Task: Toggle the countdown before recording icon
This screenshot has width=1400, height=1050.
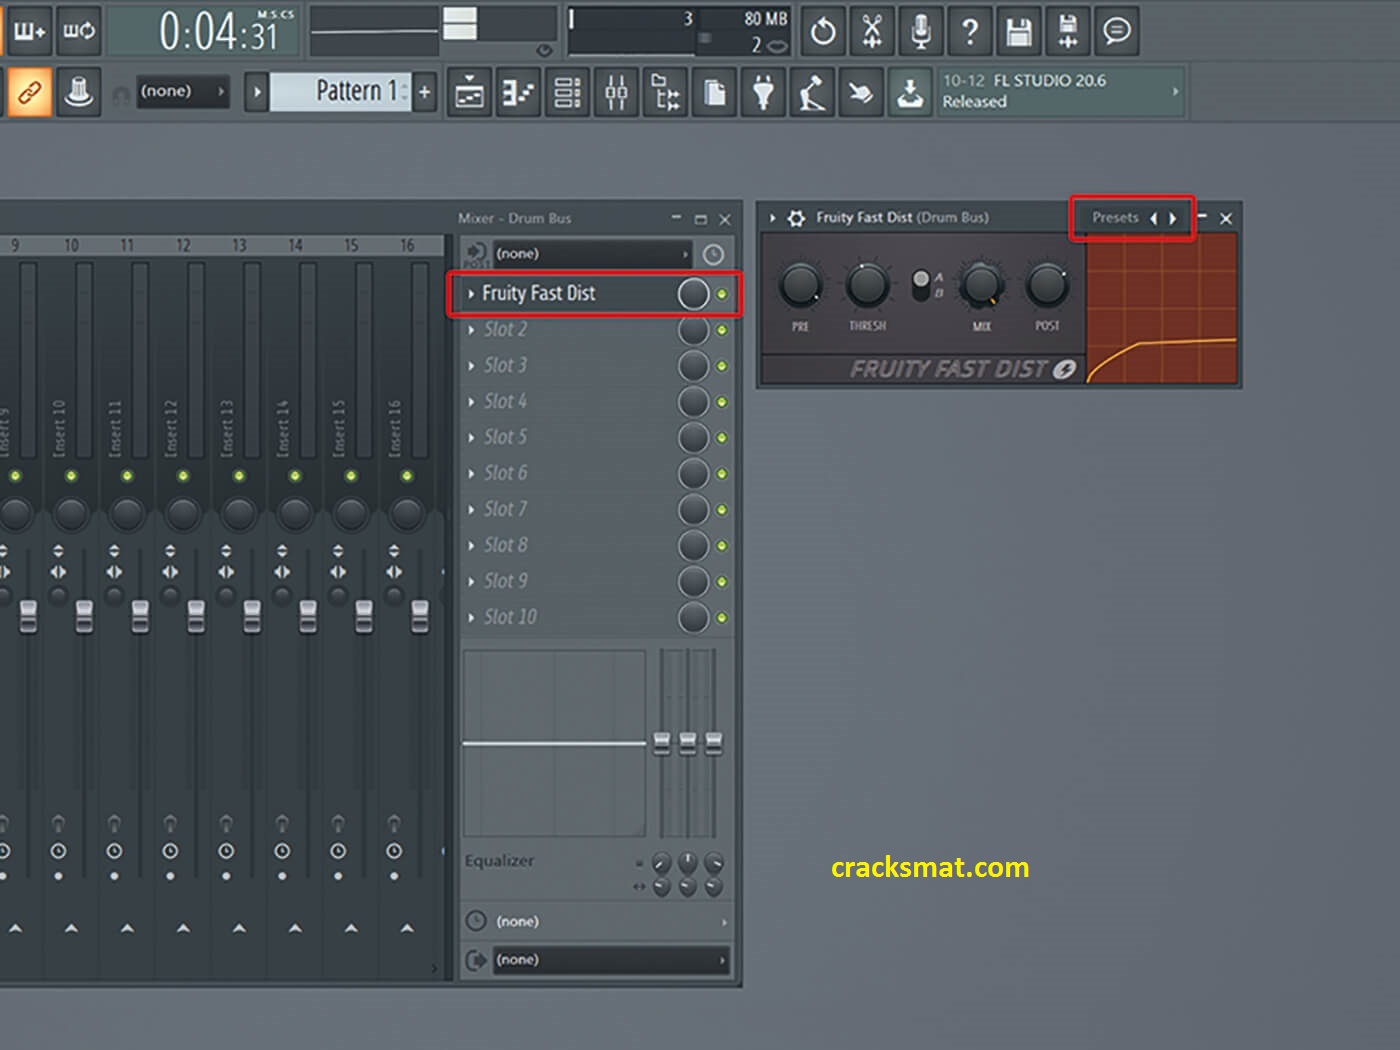Action: pos(29,32)
